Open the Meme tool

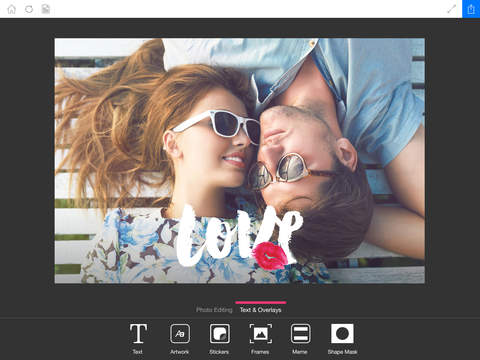pos(300,338)
